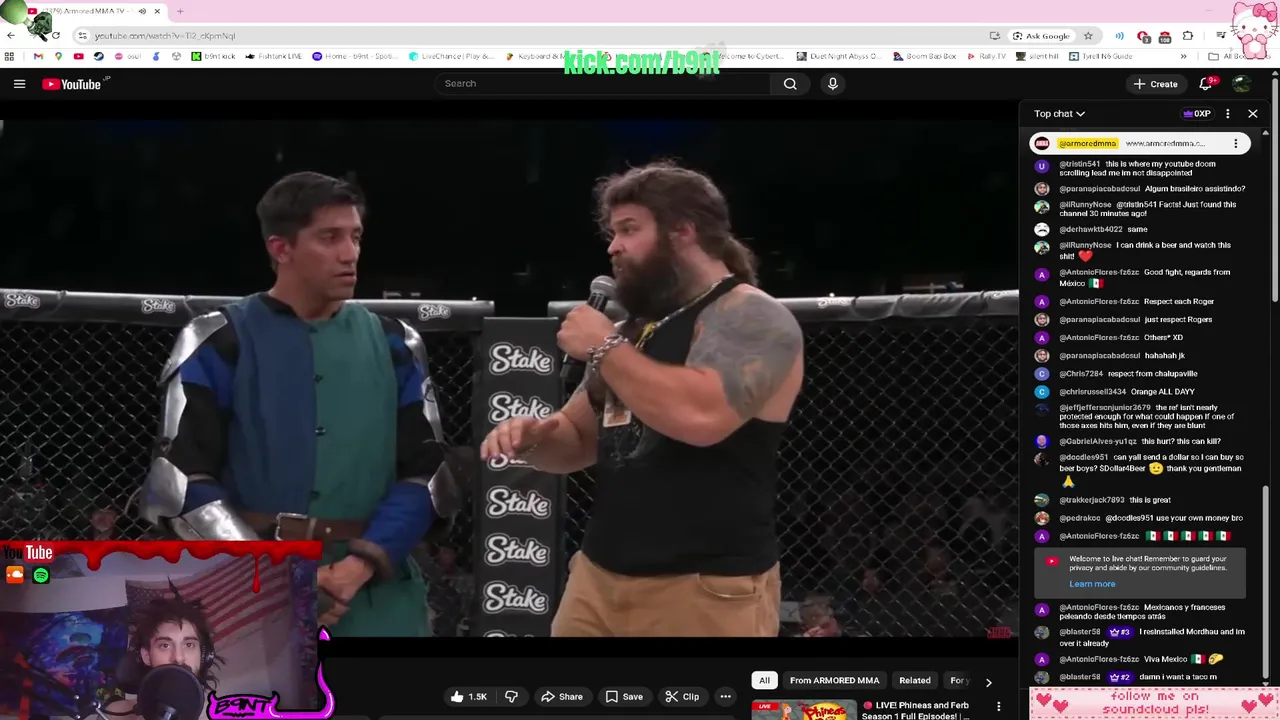Open YouTube notifications bell
Viewport: 1280px width, 720px height.
1206,84
